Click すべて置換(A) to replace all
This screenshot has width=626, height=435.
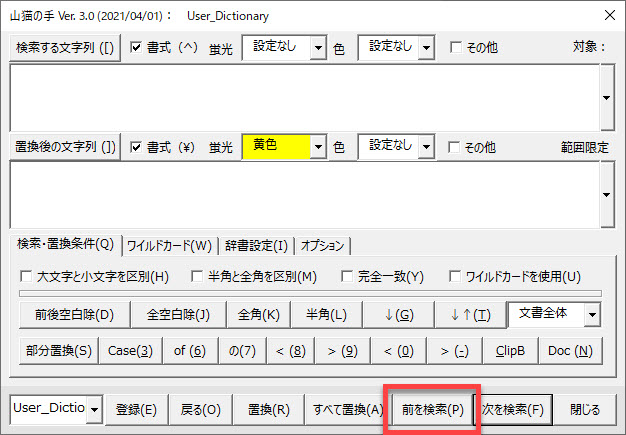[x=347, y=409]
